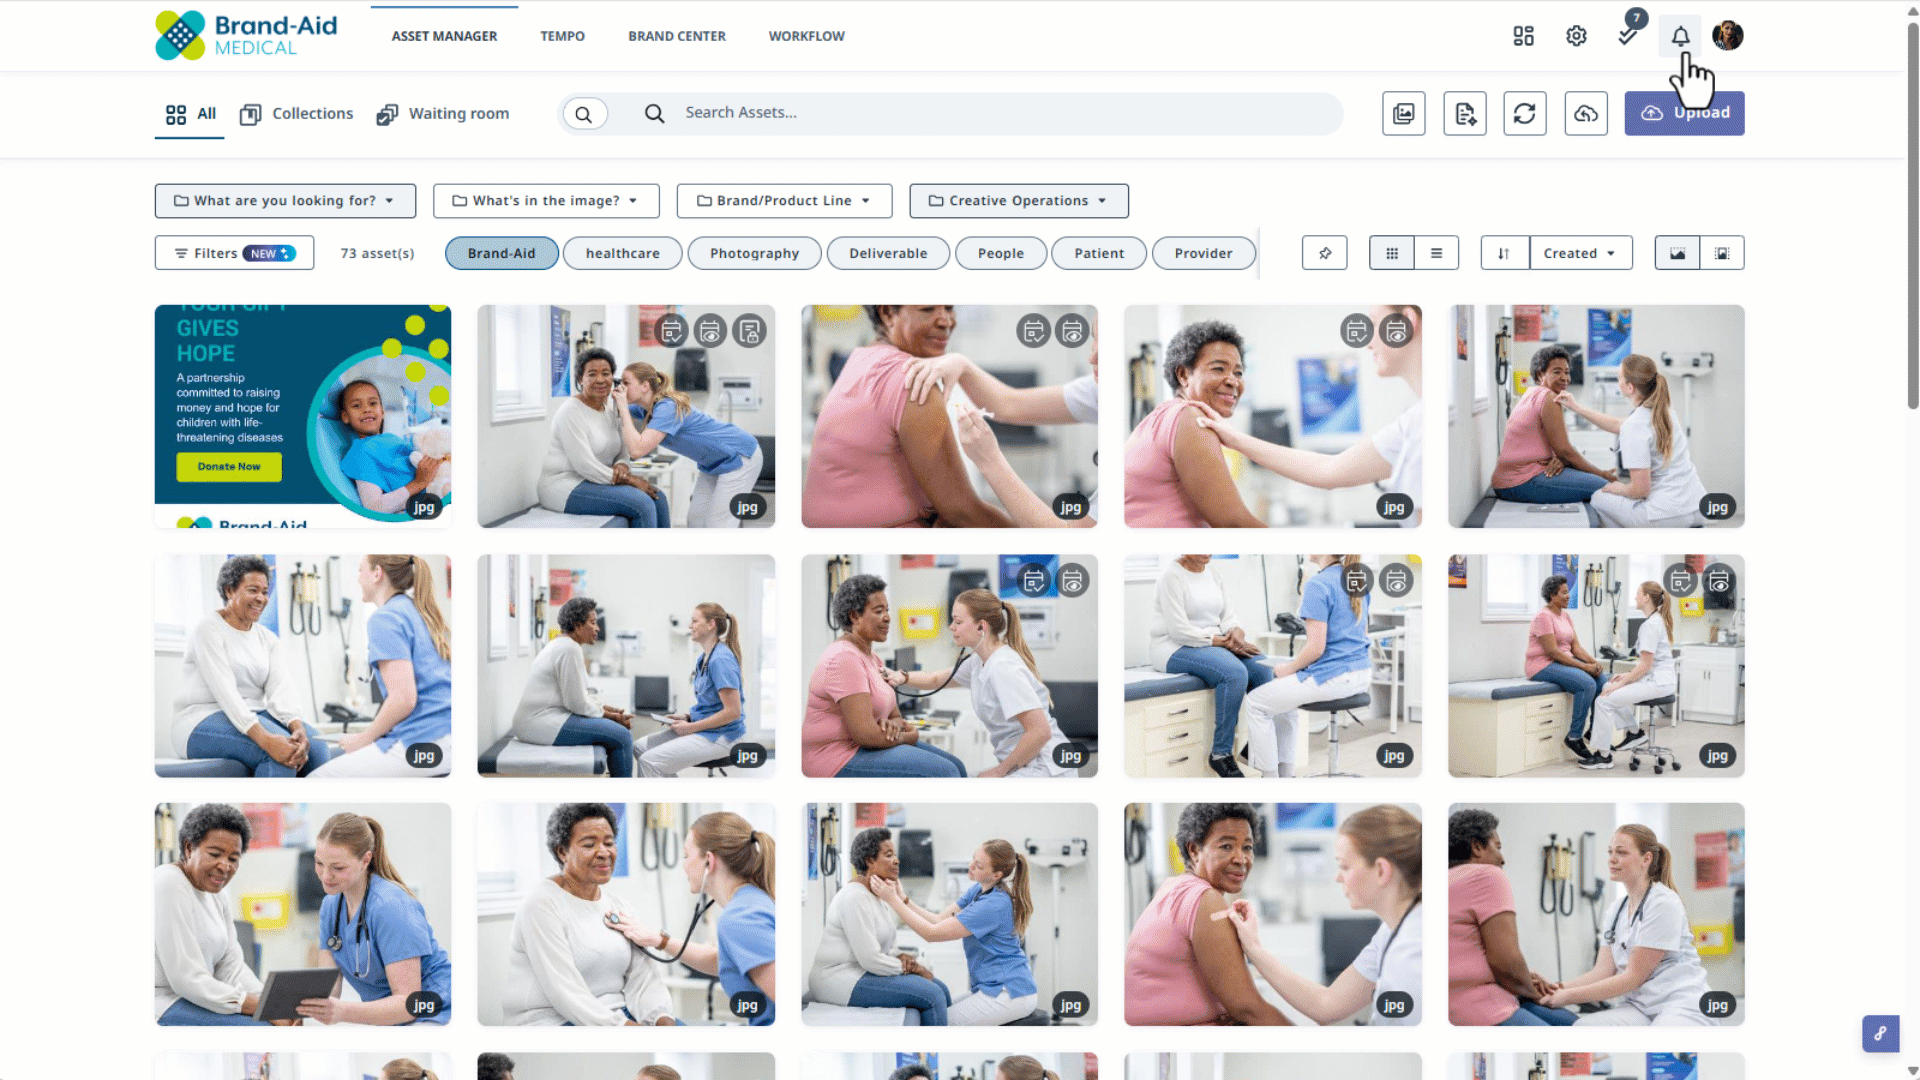Switch to grid view layout
Viewport: 1920px width, 1080px height.
pos(1392,253)
